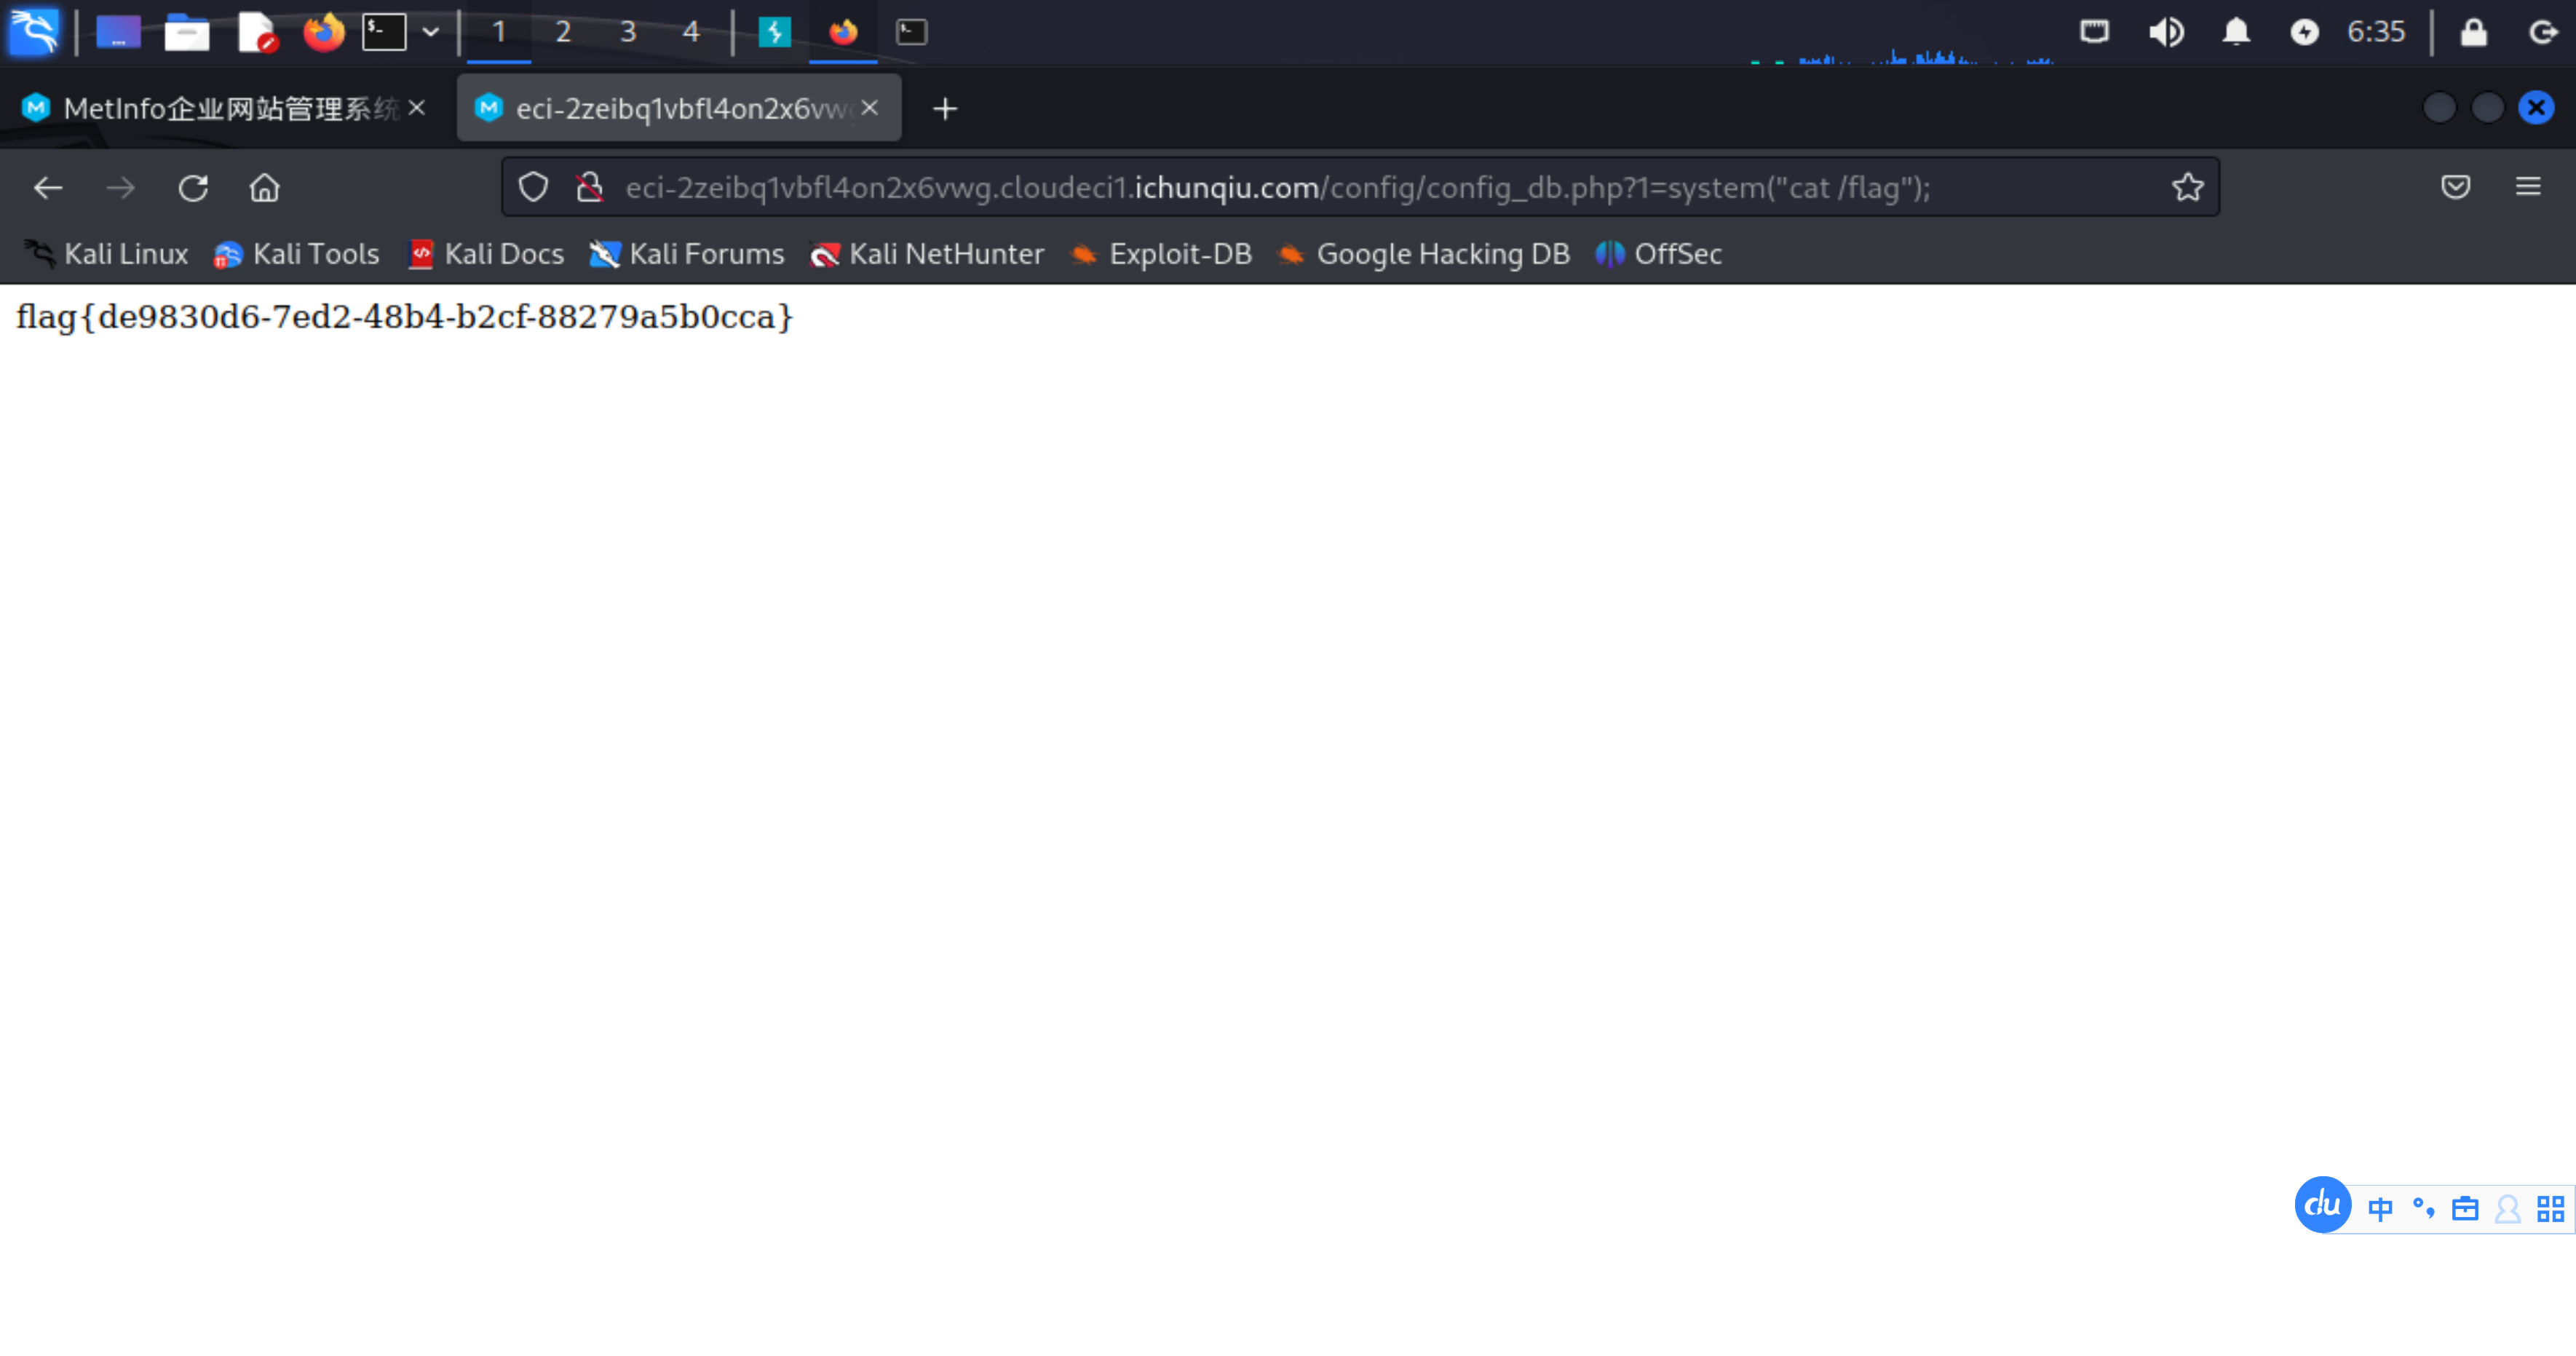Open the Kali Tools bookmark
This screenshot has width=2576, height=1356.
[x=297, y=254]
